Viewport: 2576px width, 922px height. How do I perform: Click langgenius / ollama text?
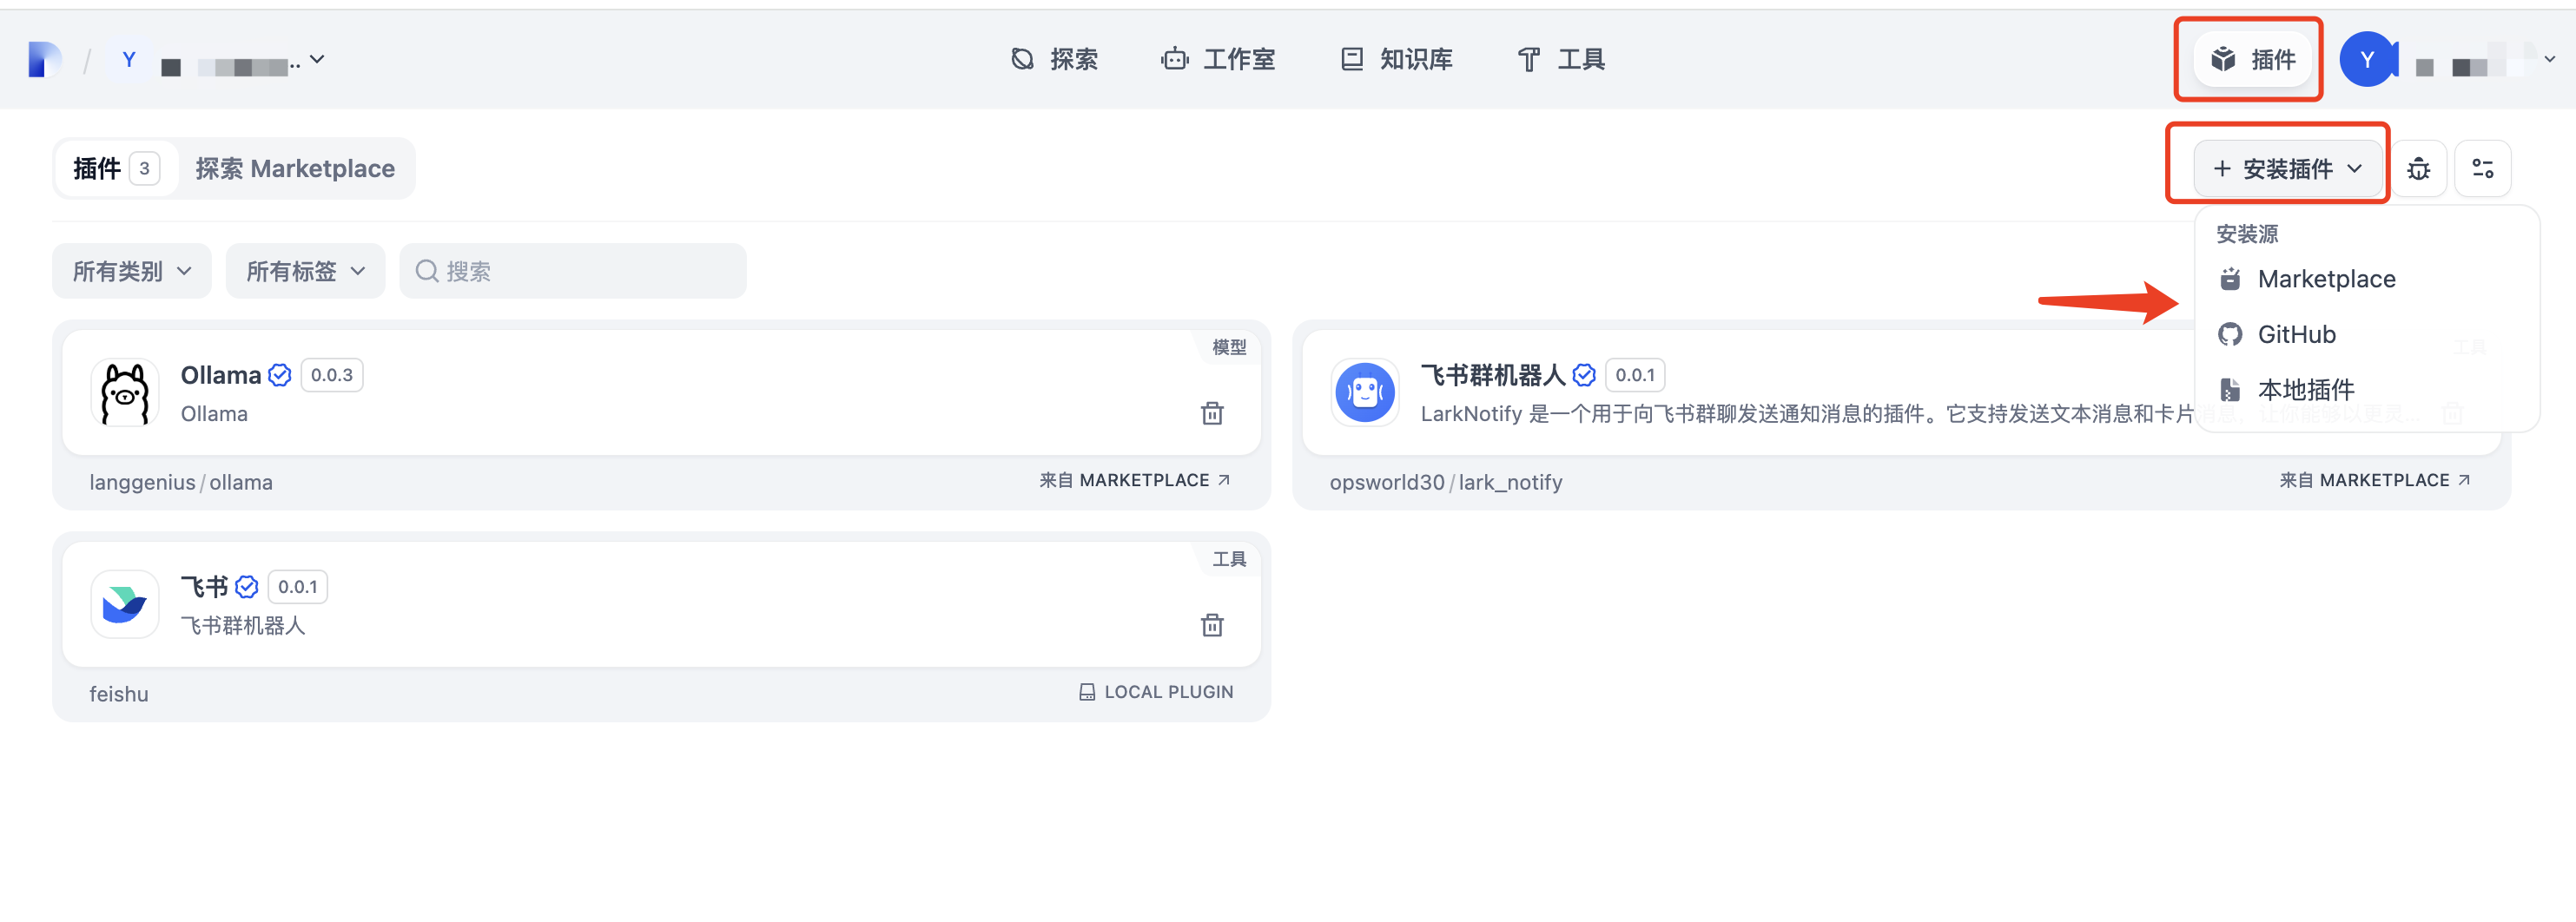pyautogui.click(x=181, y=482)
